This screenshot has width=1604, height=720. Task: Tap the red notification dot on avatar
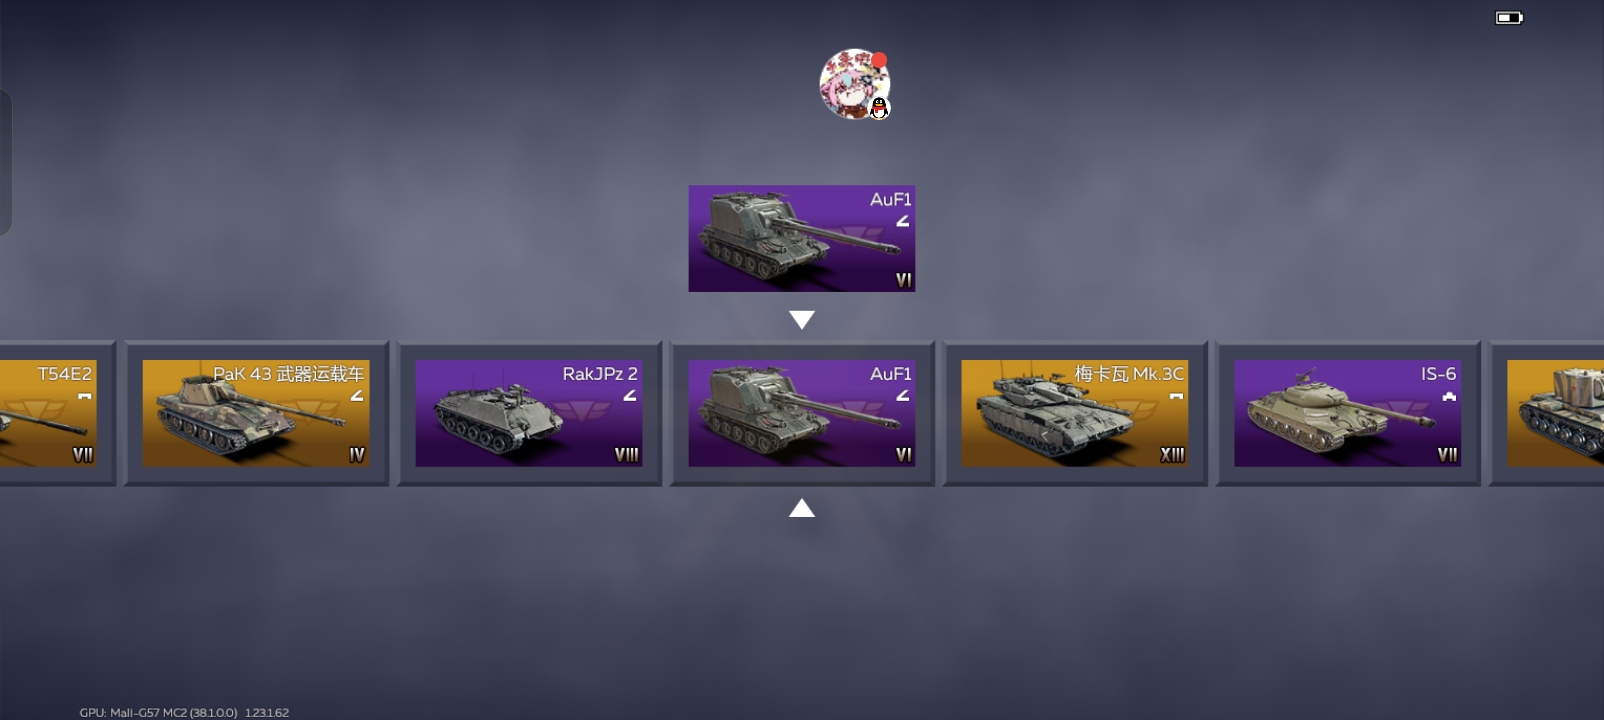point(879,59)
